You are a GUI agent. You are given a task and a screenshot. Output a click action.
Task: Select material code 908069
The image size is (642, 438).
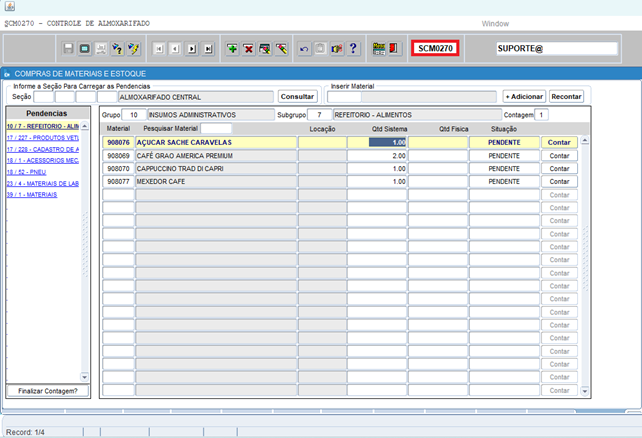[118, 156]
